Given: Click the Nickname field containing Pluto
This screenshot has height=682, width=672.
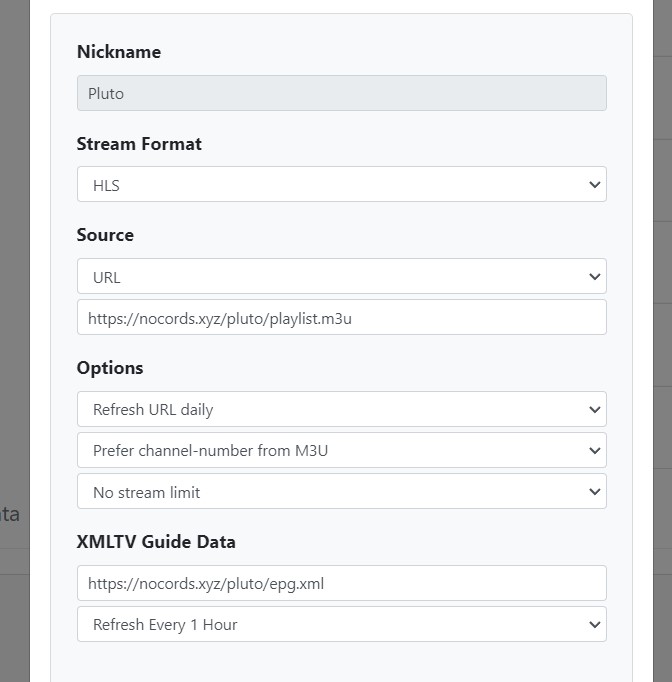Looking at the screenshot, I should pyautogui.click(x=341, y=94).
